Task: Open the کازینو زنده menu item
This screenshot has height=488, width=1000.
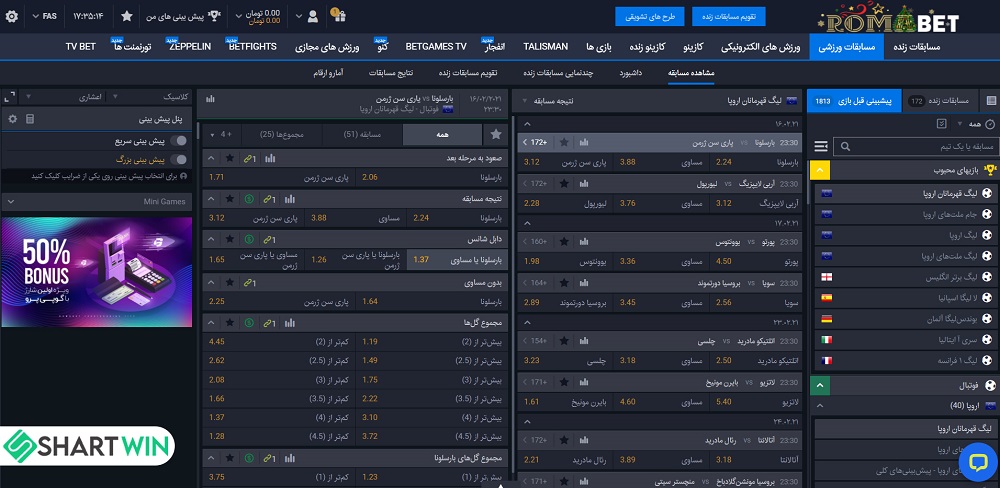Action: (x=648, y=47)
